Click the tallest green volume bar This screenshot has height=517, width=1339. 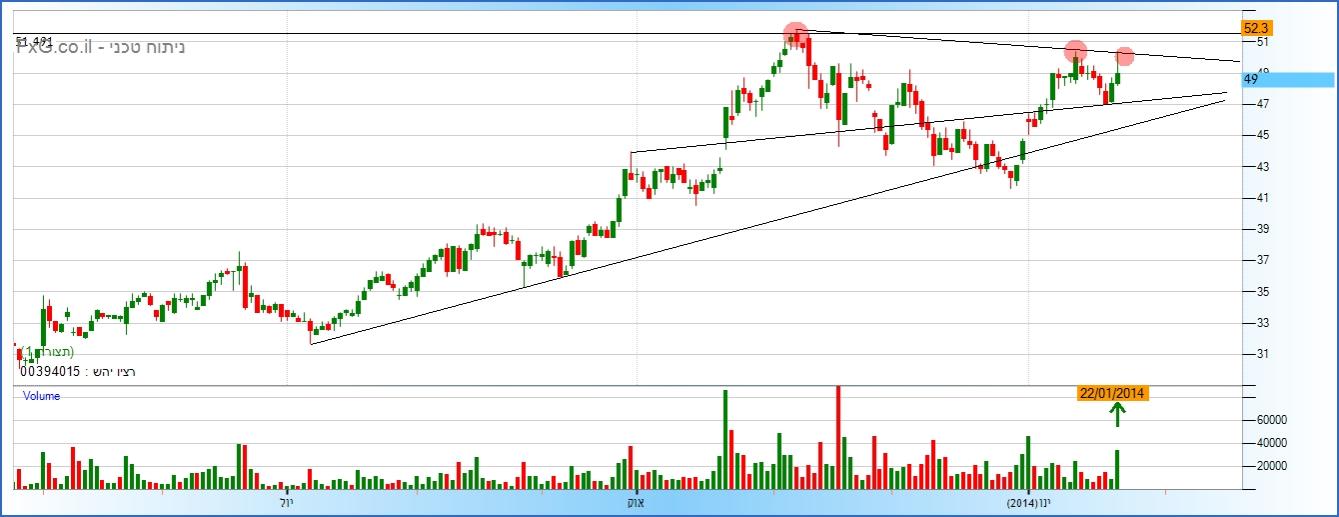point(725,439)
